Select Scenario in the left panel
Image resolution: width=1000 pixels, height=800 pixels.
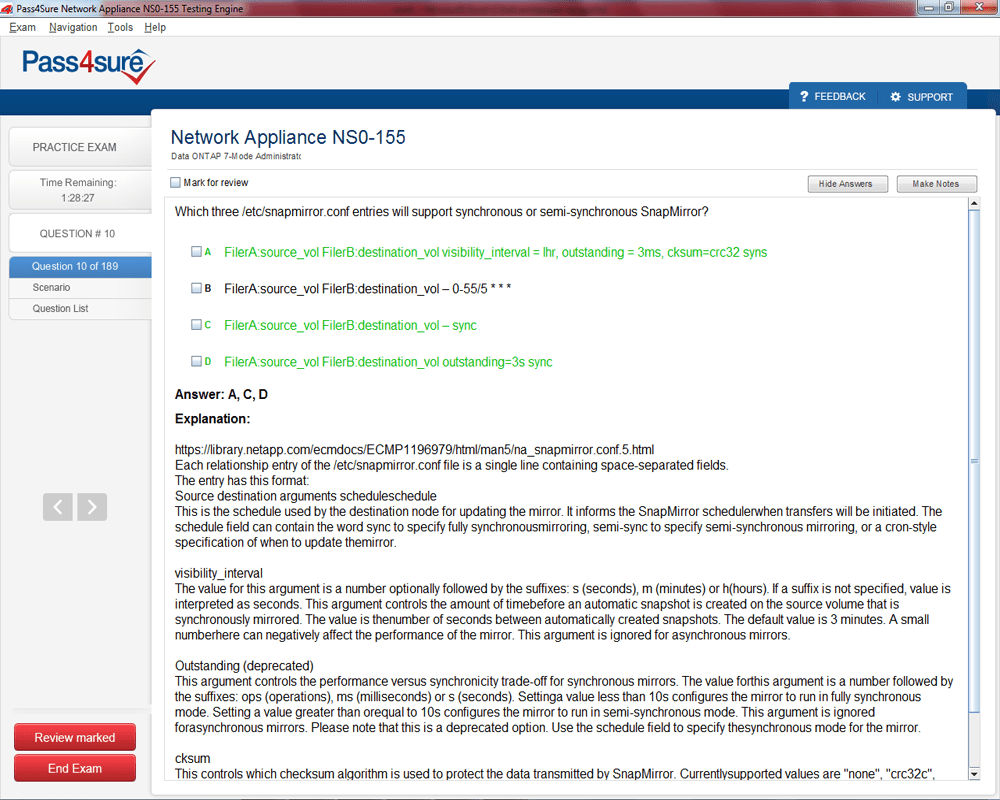pyautogui.click(x=51, y=288)
